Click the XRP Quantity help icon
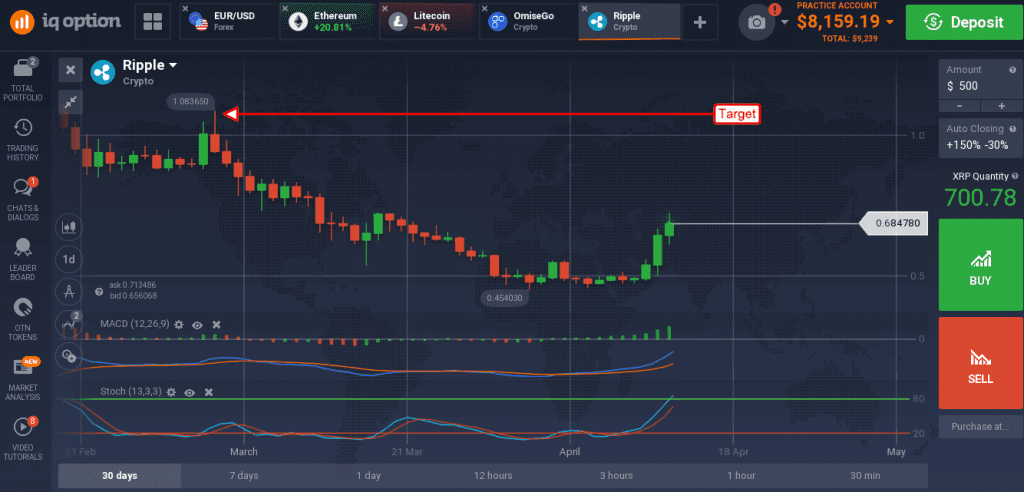 [x=1014, y=176]
